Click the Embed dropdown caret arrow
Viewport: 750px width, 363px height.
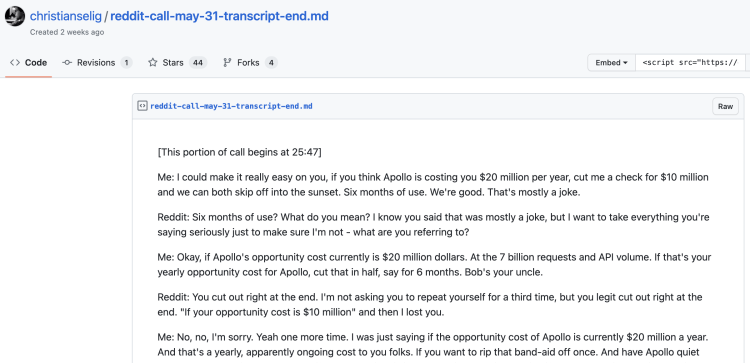[x=625, y=63]
